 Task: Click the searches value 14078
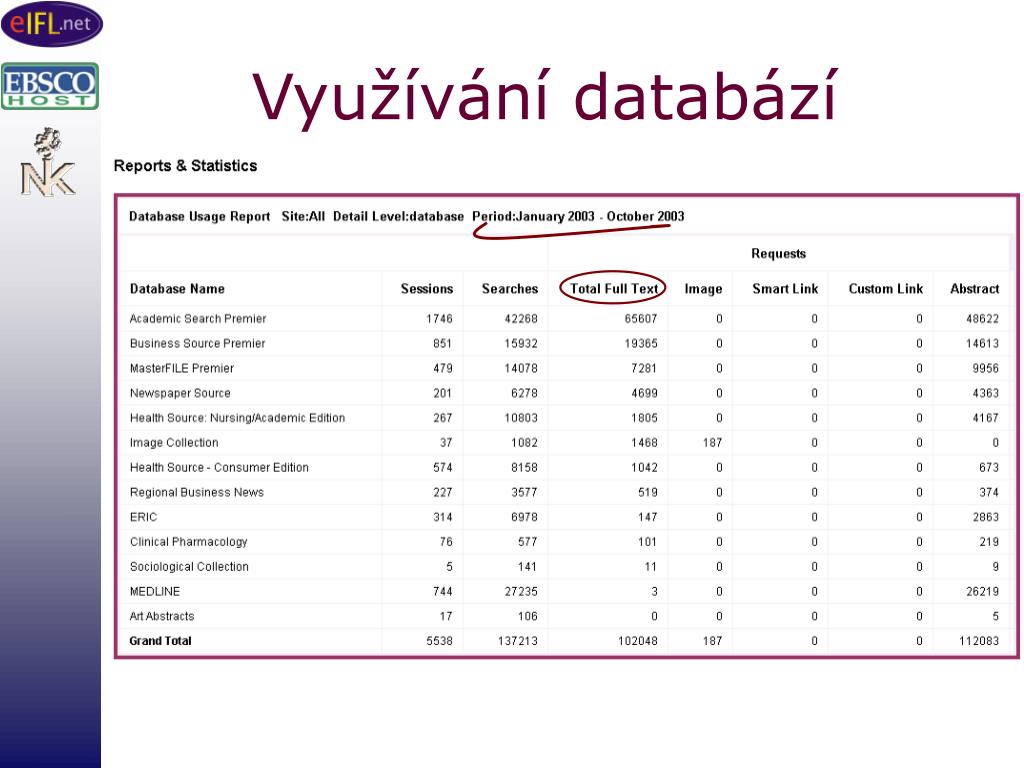[521, 368]
